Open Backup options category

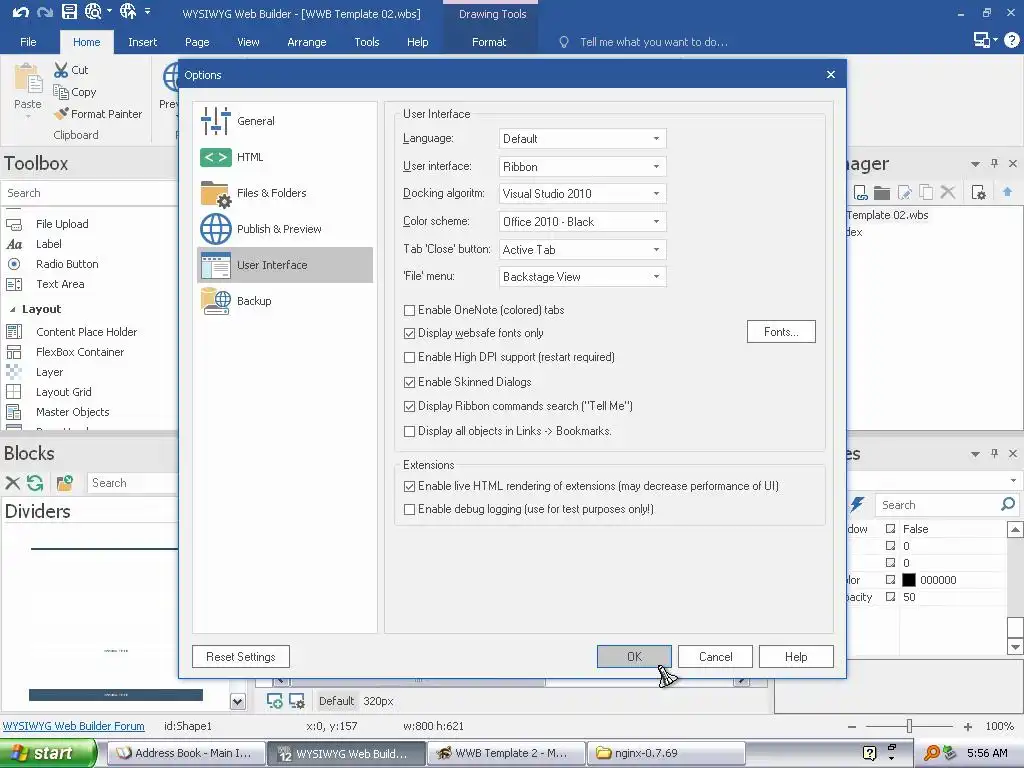pos(285,300)
